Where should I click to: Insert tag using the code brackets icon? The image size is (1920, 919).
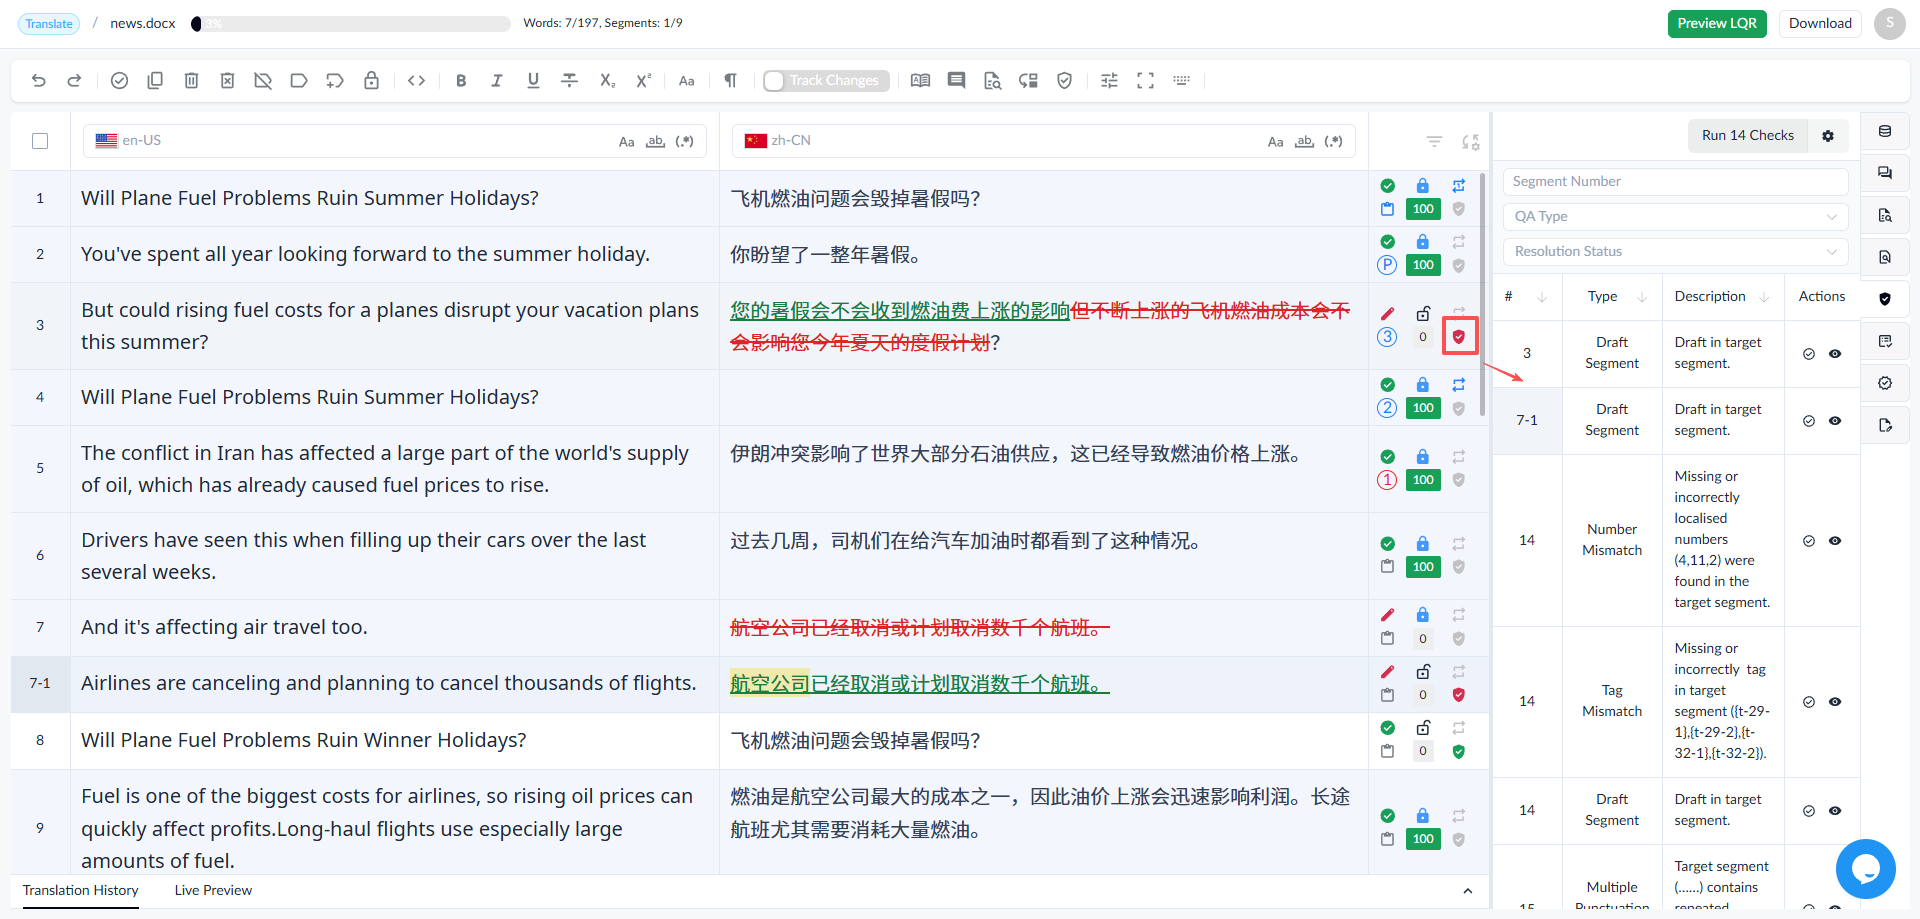point(417,81)
